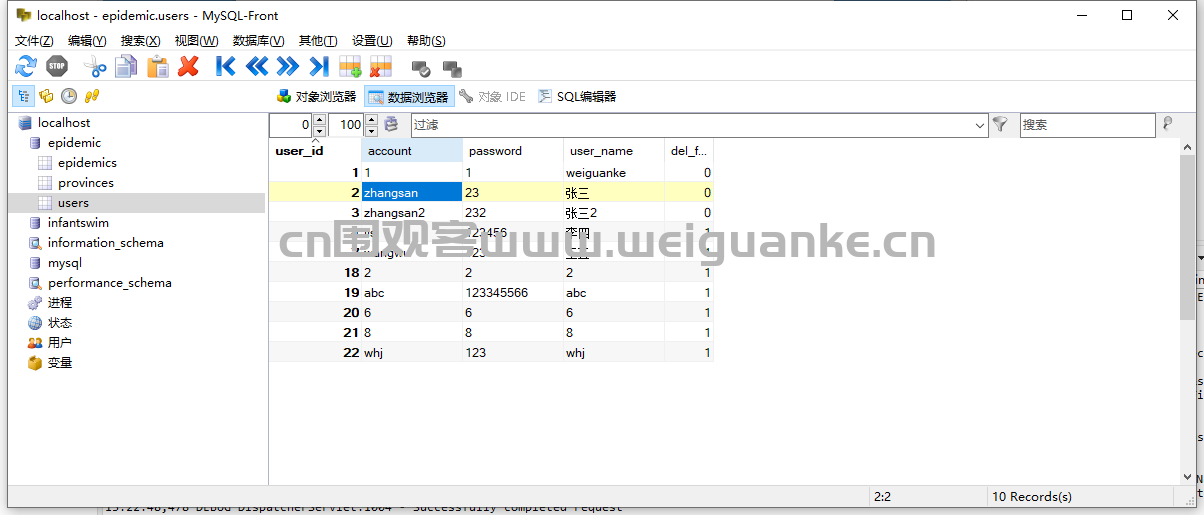The image size is (1204, 515).
Task: Select the infantswim database in tree
Action: (78, 223)
